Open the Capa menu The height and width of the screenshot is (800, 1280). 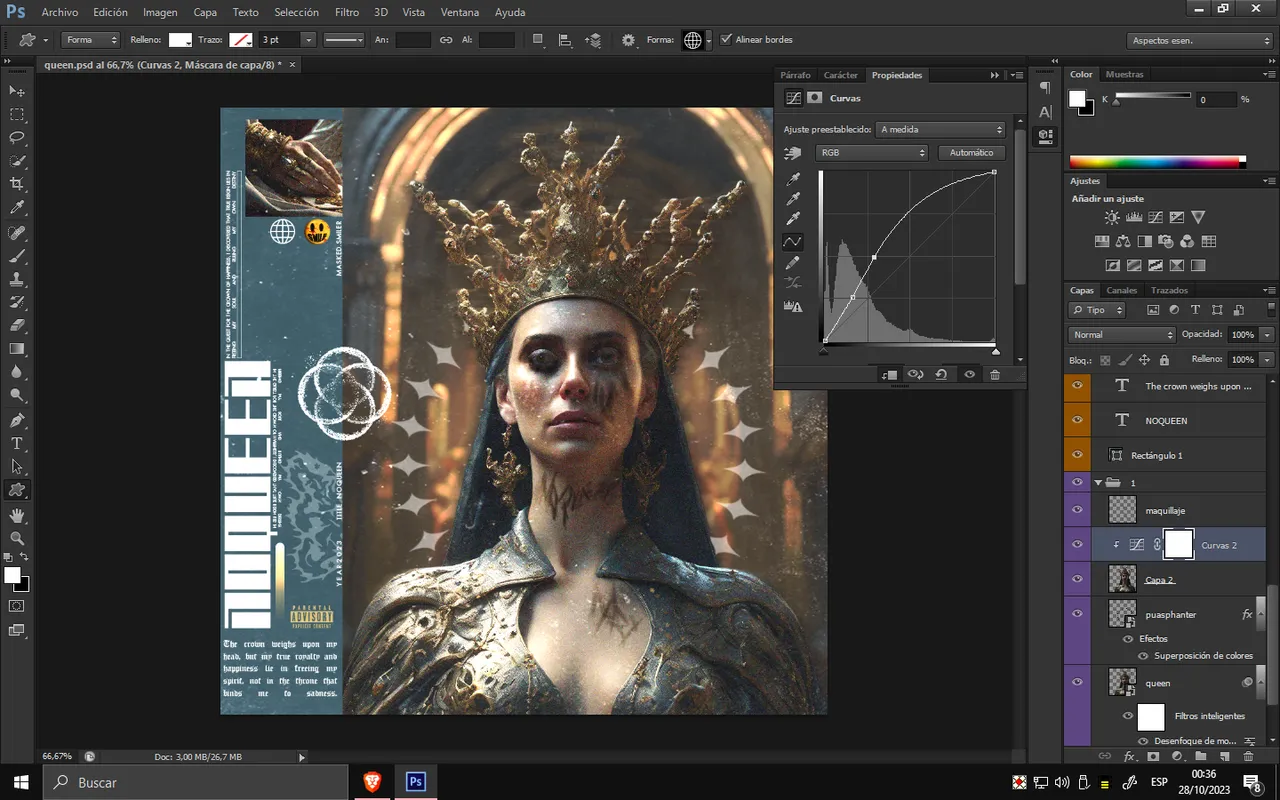click(205, 13)
